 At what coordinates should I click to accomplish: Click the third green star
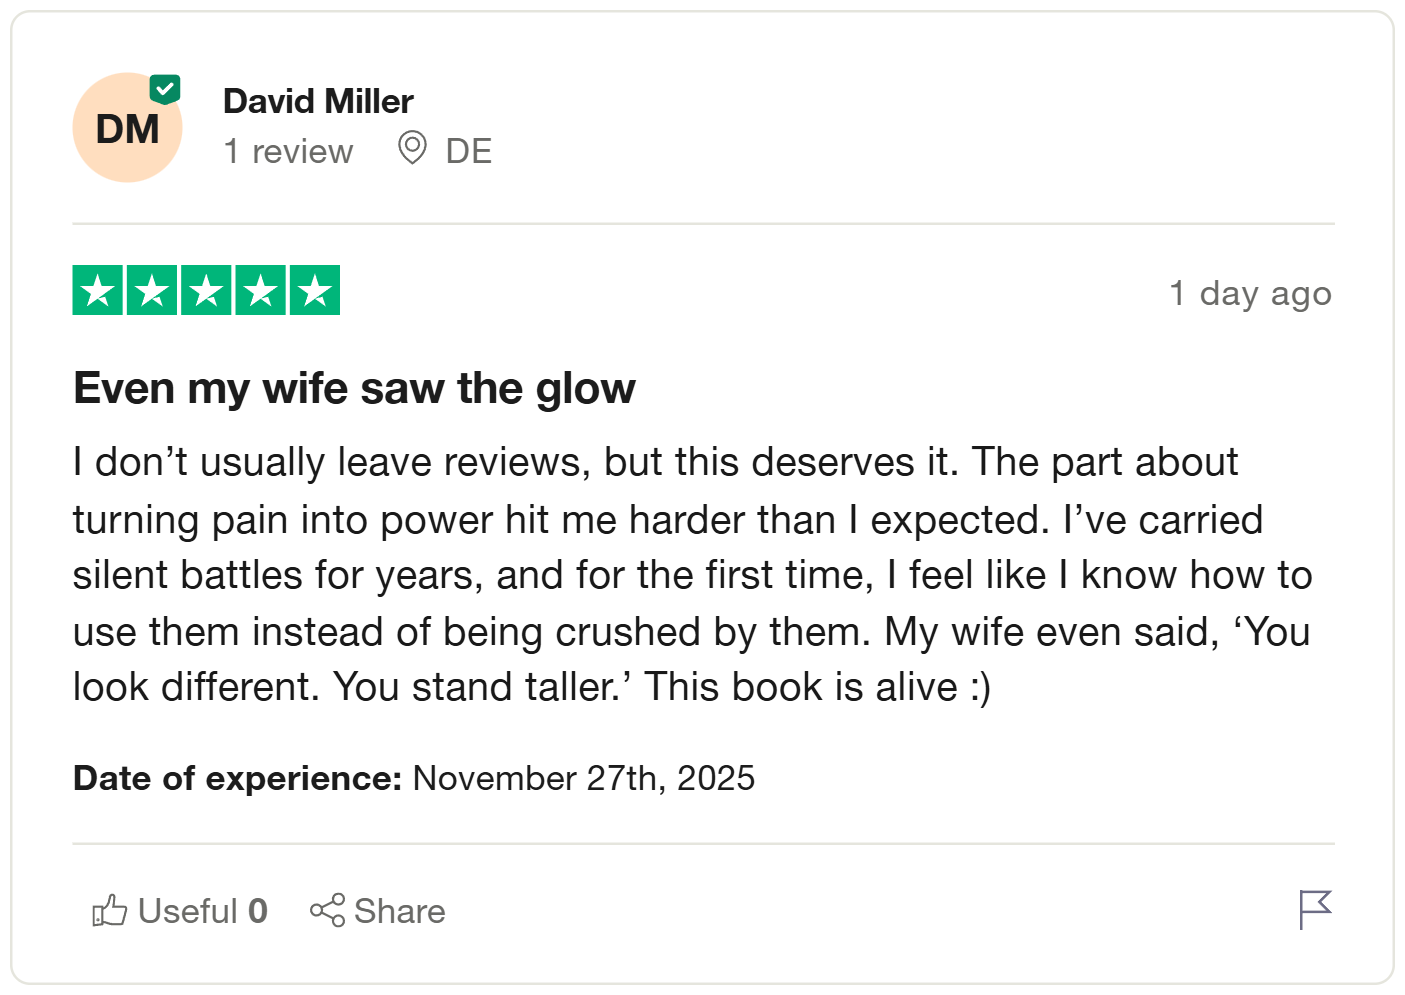pyautogui.click(x=207, y=291)
